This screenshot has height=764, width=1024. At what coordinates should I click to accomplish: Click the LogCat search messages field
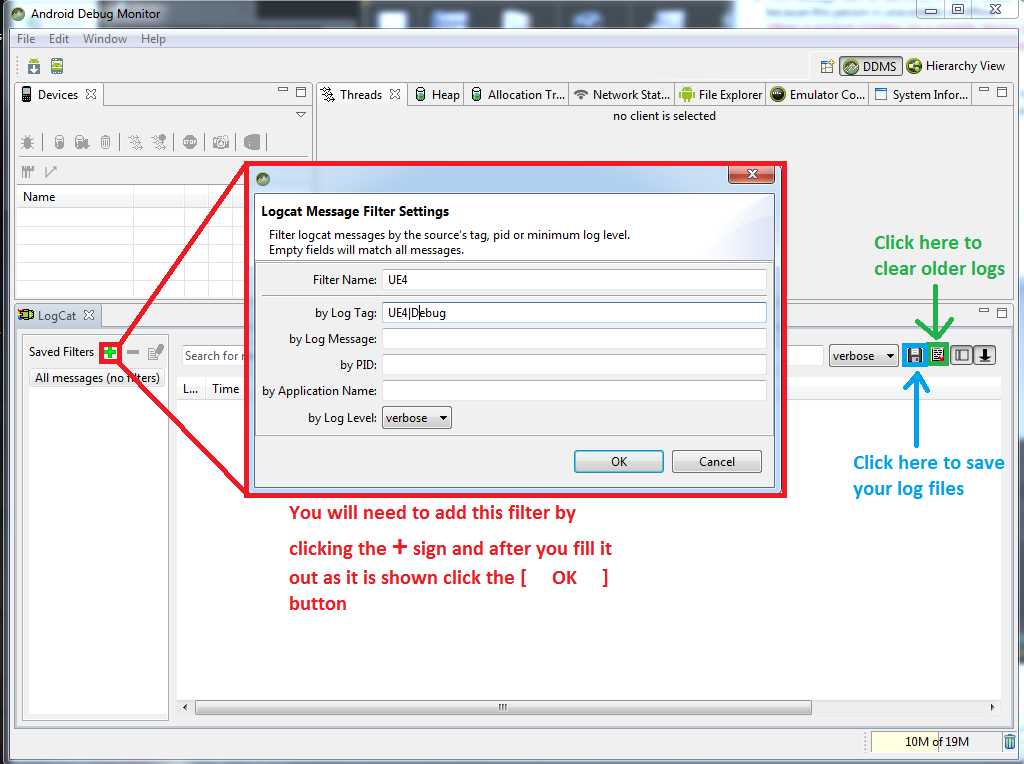214,356
